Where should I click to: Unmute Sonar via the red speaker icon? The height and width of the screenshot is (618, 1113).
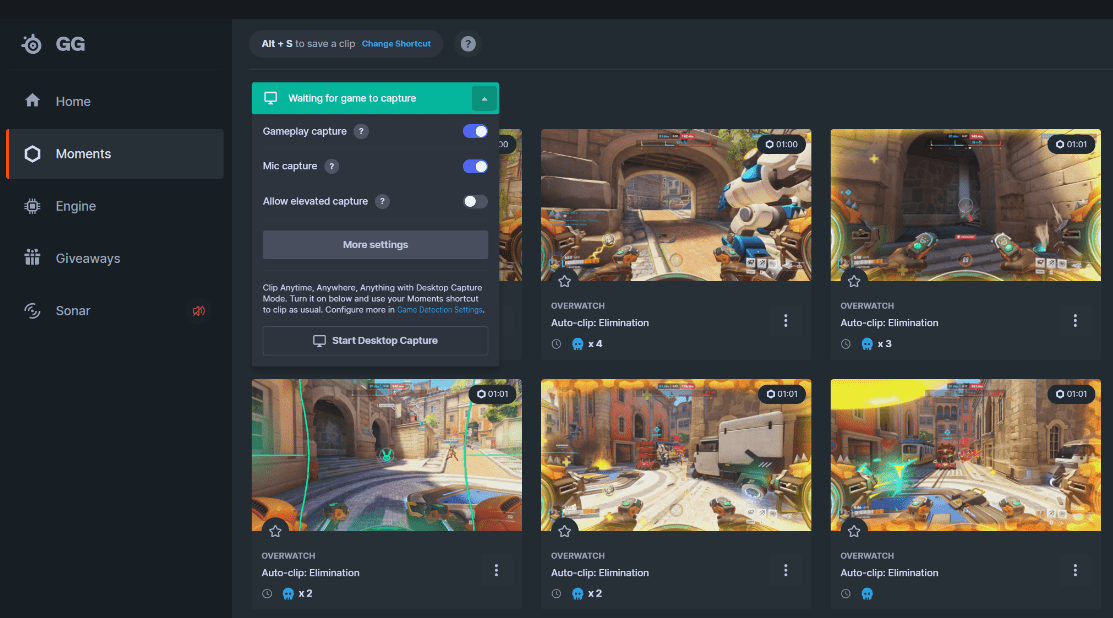tap(199, 310)
